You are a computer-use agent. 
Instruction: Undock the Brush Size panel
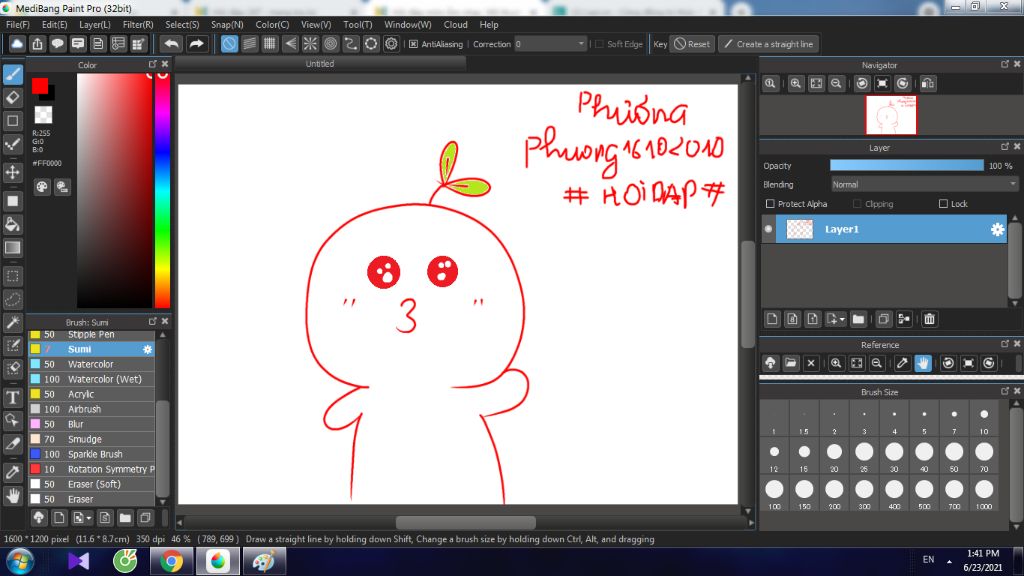tap(1005, 391)
